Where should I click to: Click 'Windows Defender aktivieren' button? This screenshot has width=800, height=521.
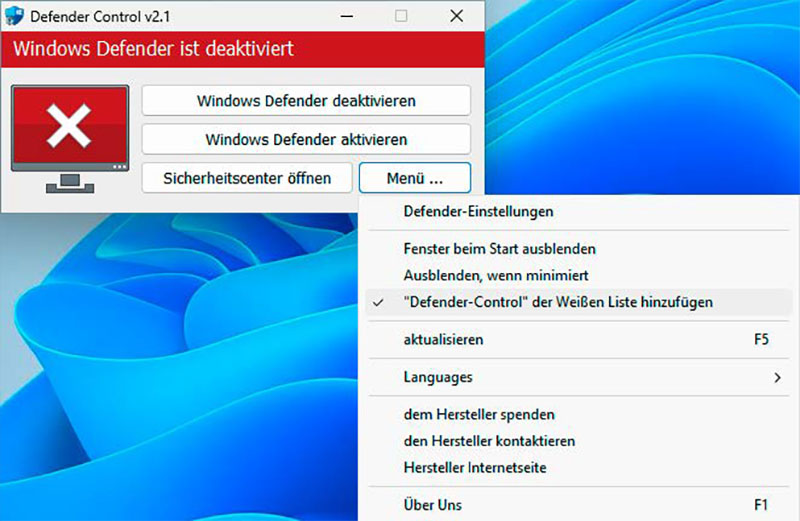306,139
